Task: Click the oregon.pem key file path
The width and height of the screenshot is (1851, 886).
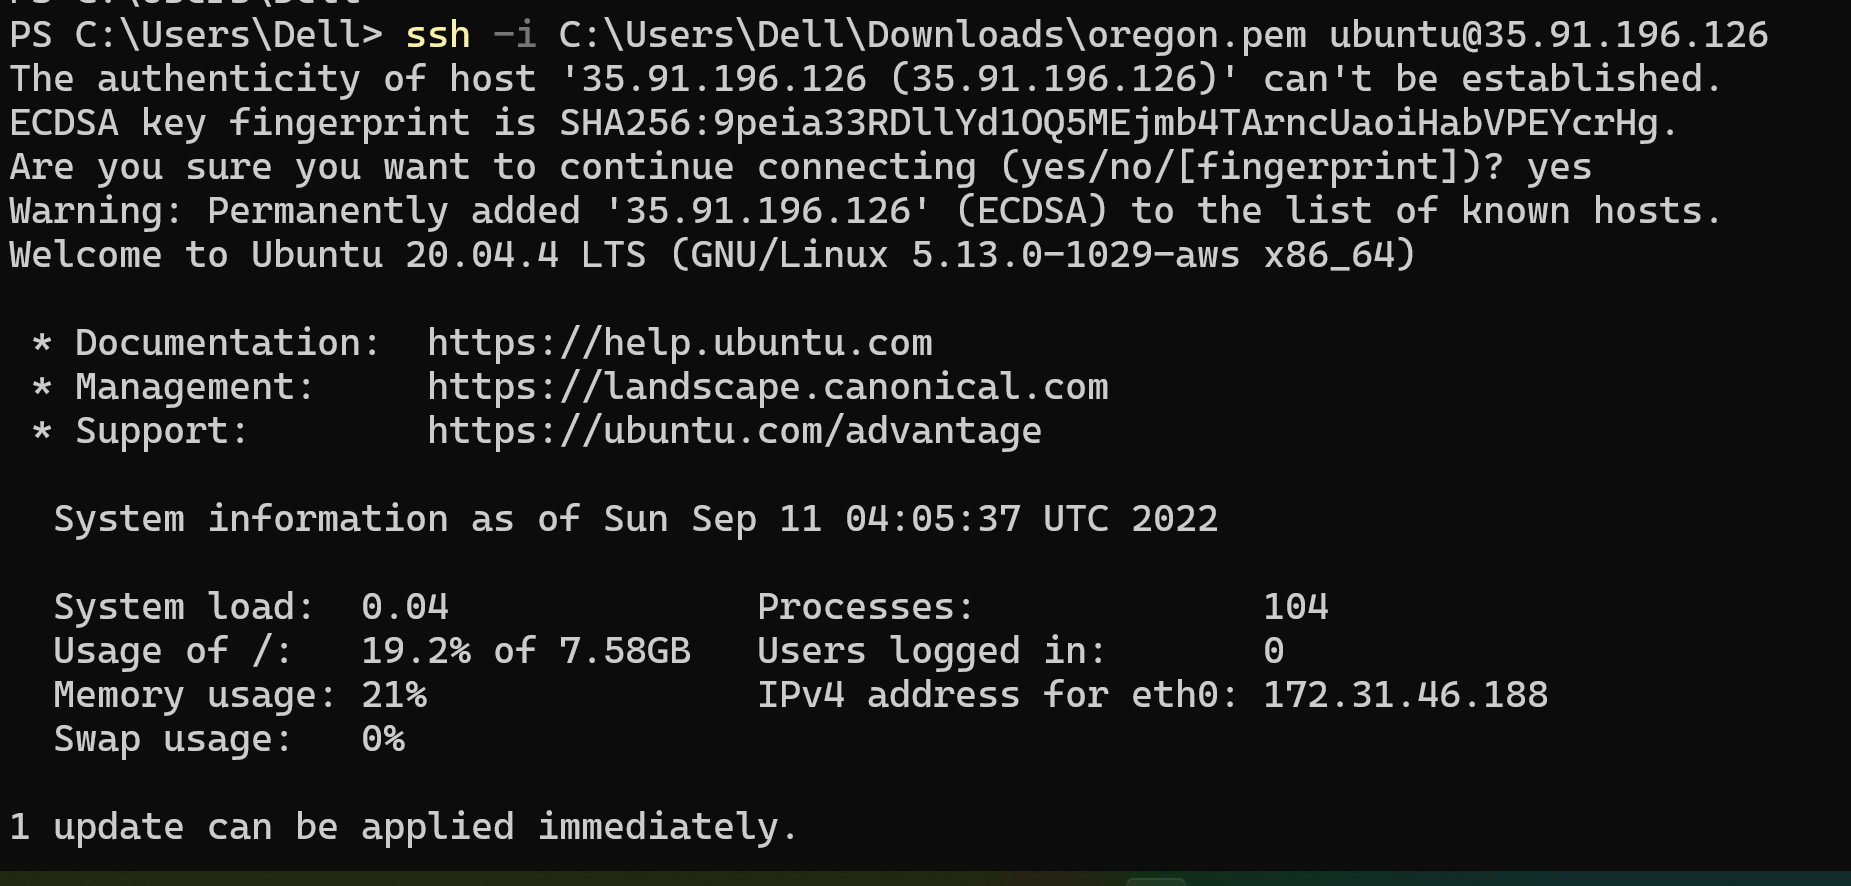Action: pos(932,35)
